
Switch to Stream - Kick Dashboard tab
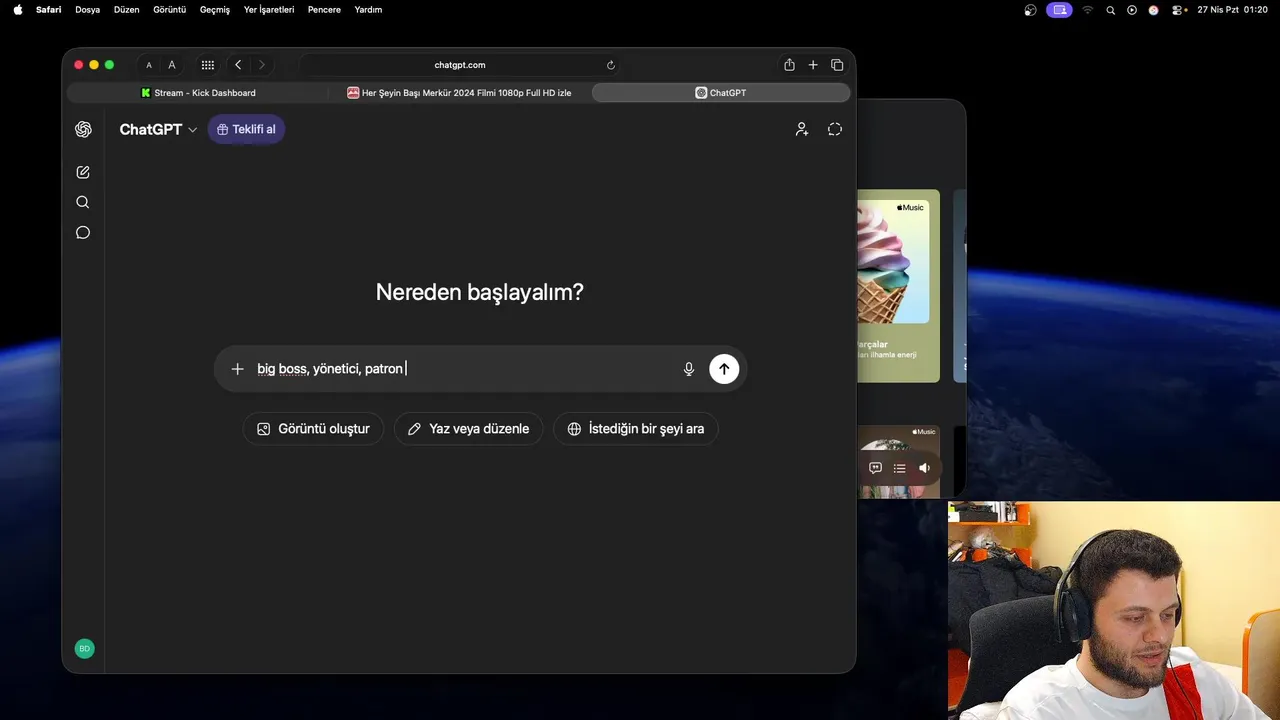198,93
